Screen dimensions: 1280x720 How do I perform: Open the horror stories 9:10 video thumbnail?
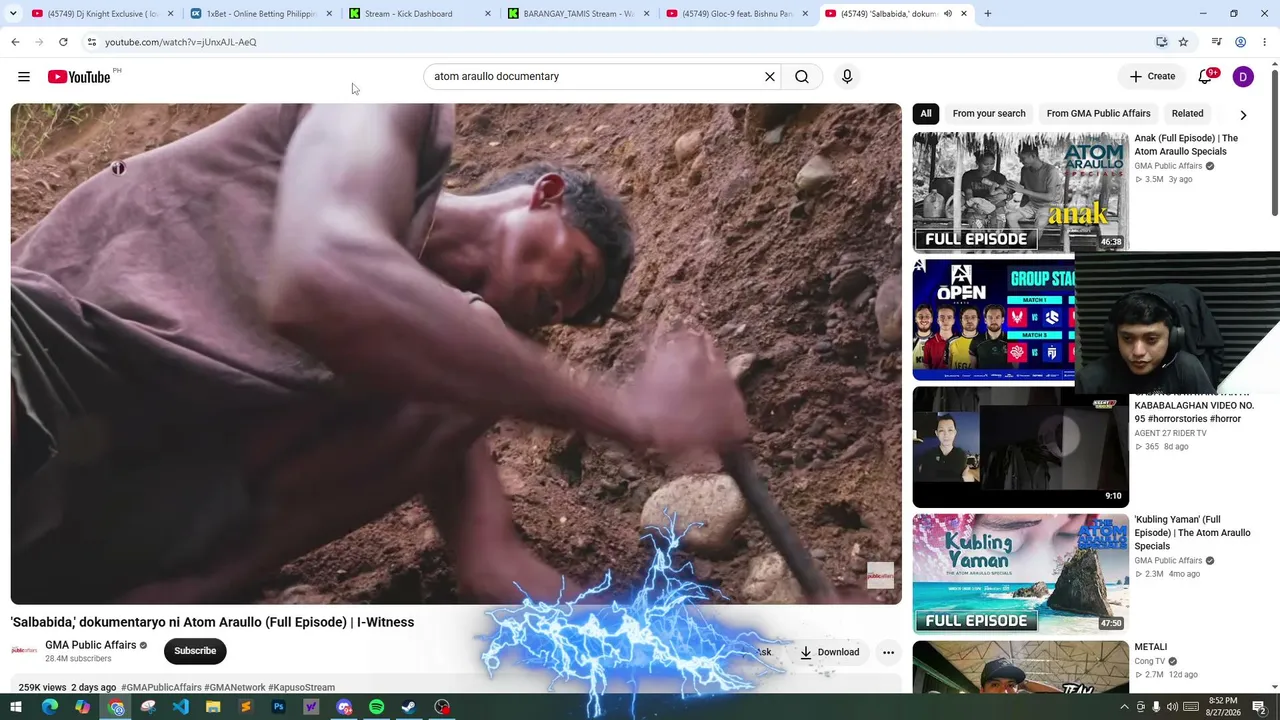(x=1020, y=447)
